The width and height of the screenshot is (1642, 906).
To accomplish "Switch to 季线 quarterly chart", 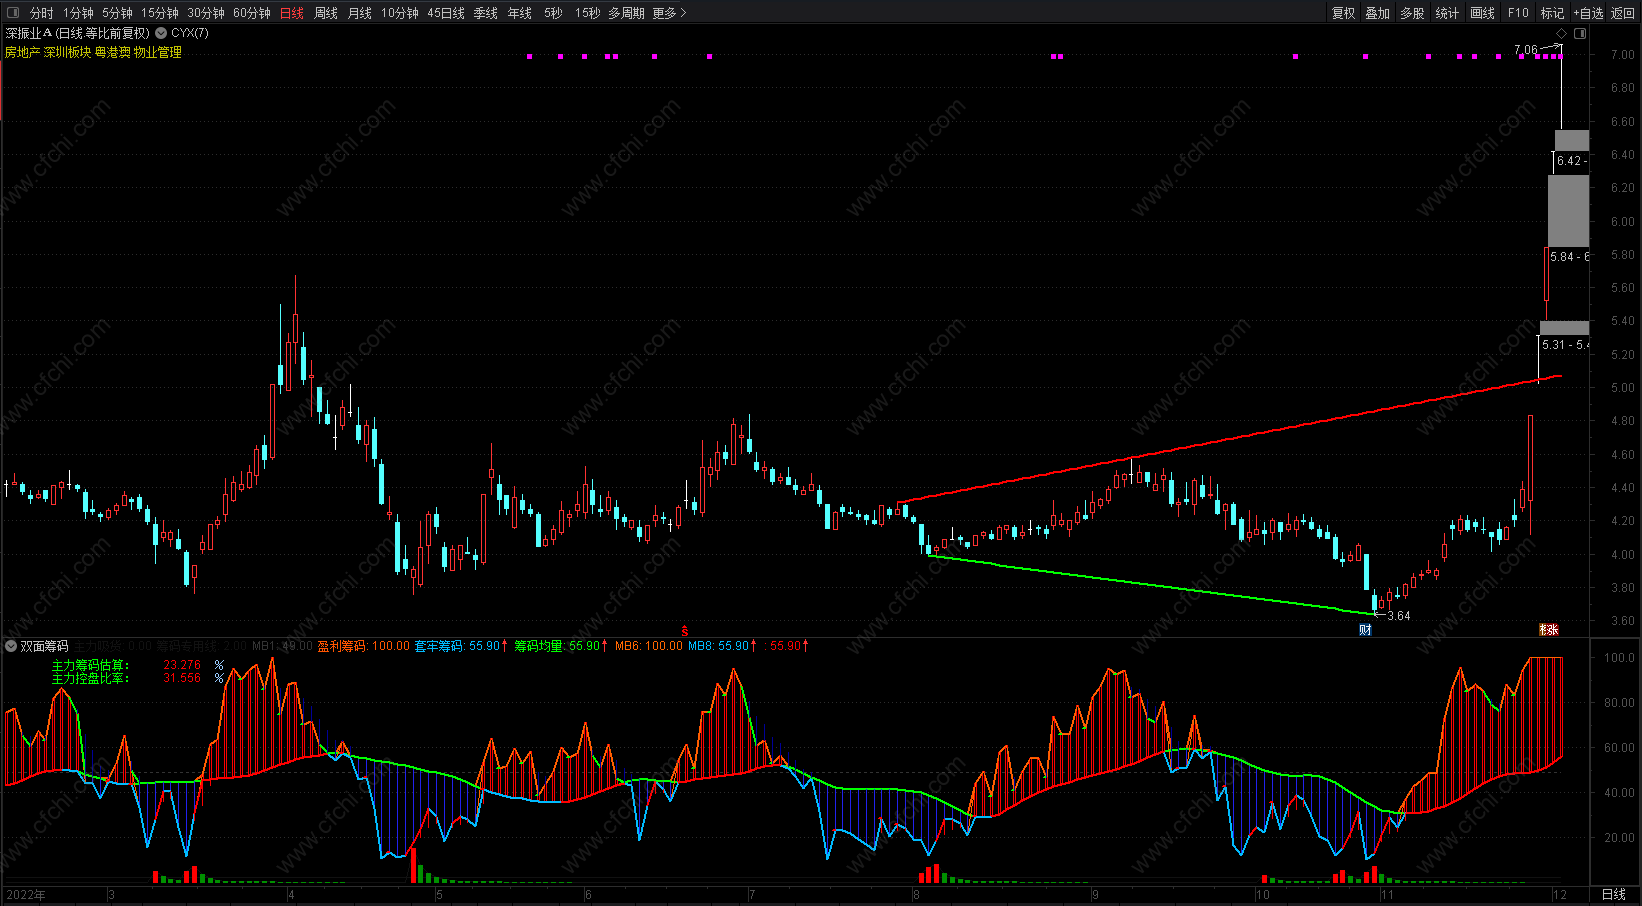I will click(486, 13).
